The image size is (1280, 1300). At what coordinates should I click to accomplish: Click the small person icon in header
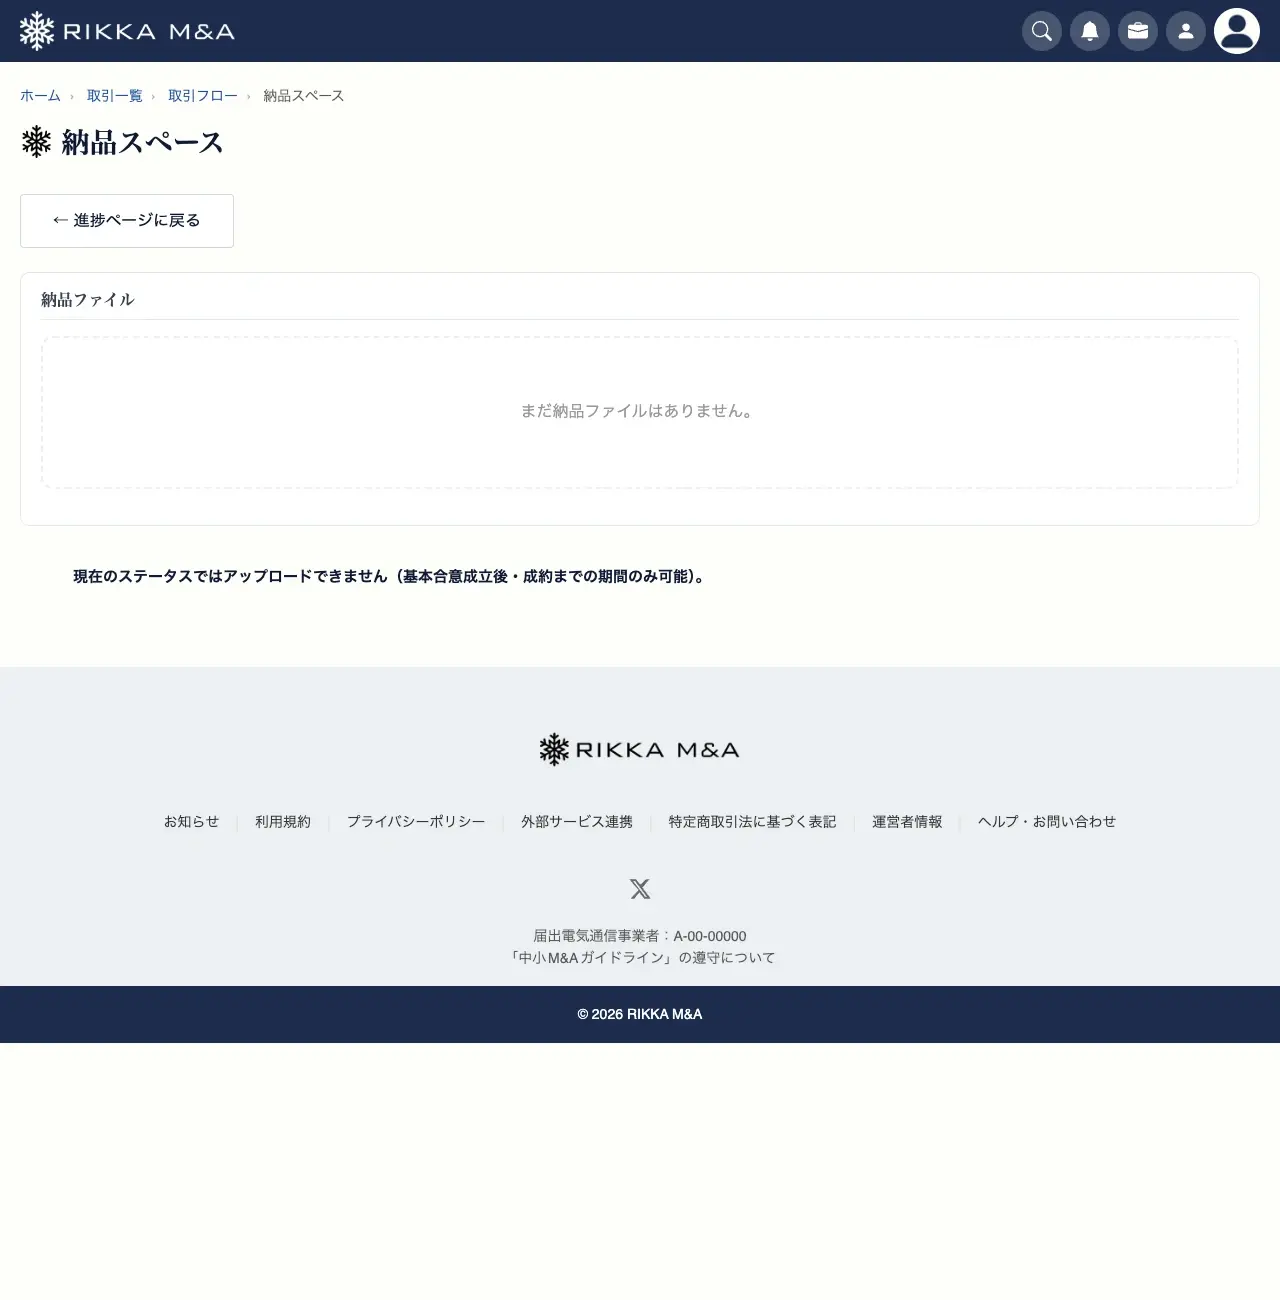click(x=1186, y=31)
